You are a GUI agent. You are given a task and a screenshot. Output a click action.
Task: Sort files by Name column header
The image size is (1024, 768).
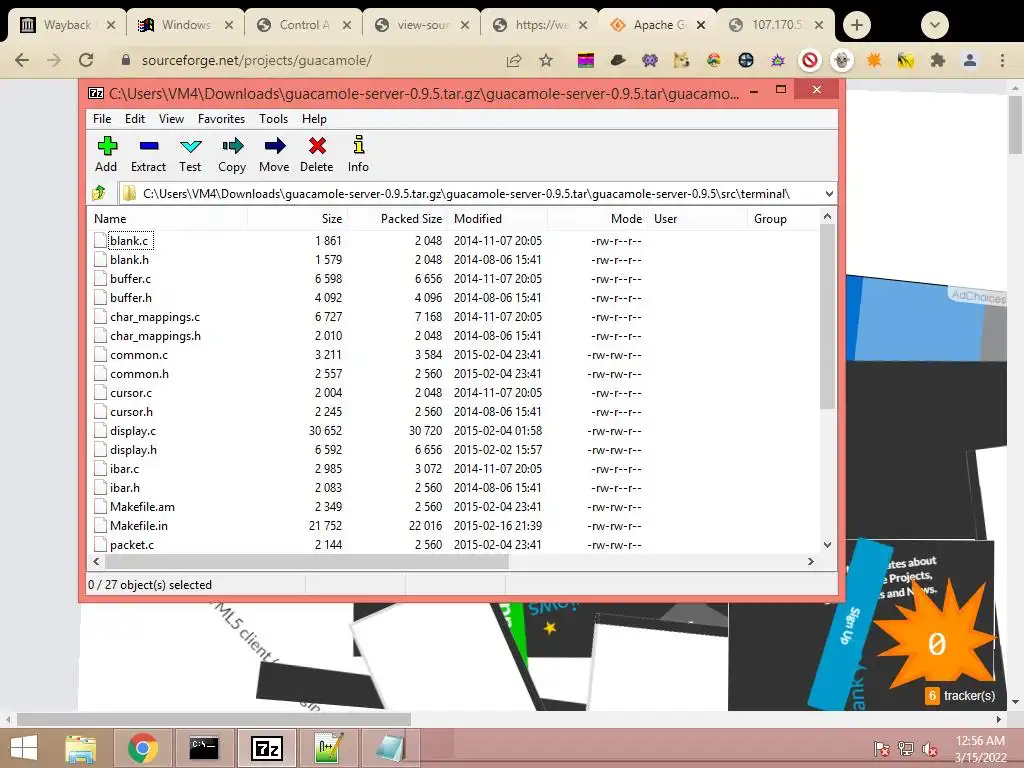(167, 219)
